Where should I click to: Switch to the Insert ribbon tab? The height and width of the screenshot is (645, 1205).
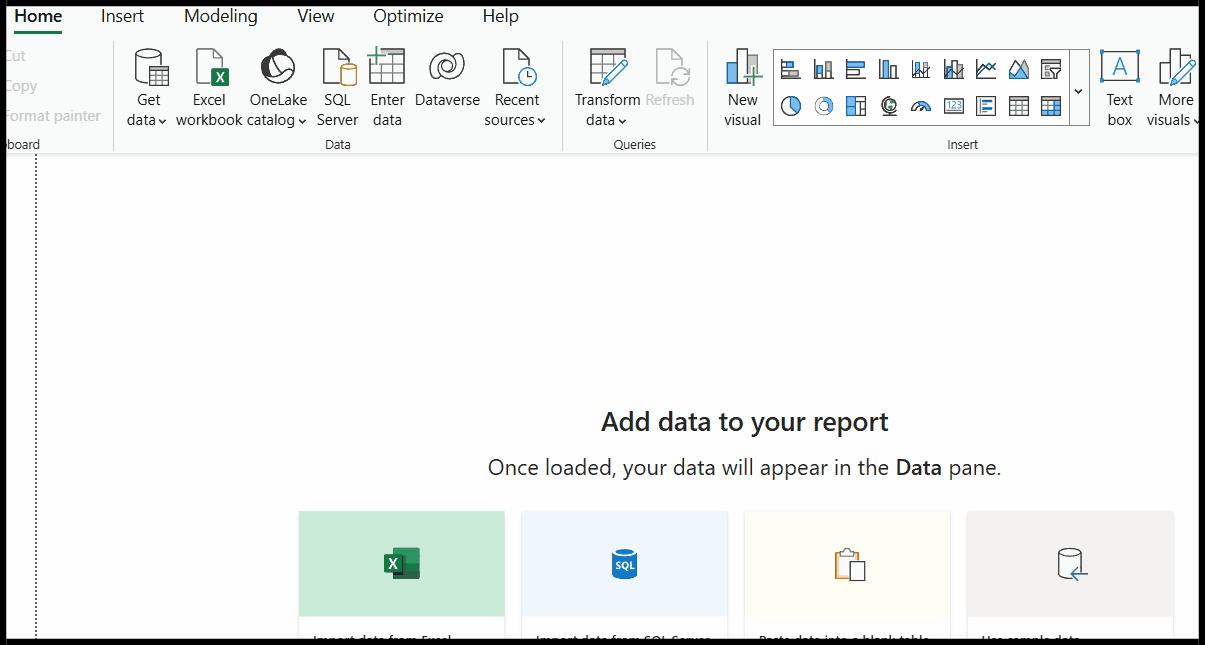click(122, 16)
